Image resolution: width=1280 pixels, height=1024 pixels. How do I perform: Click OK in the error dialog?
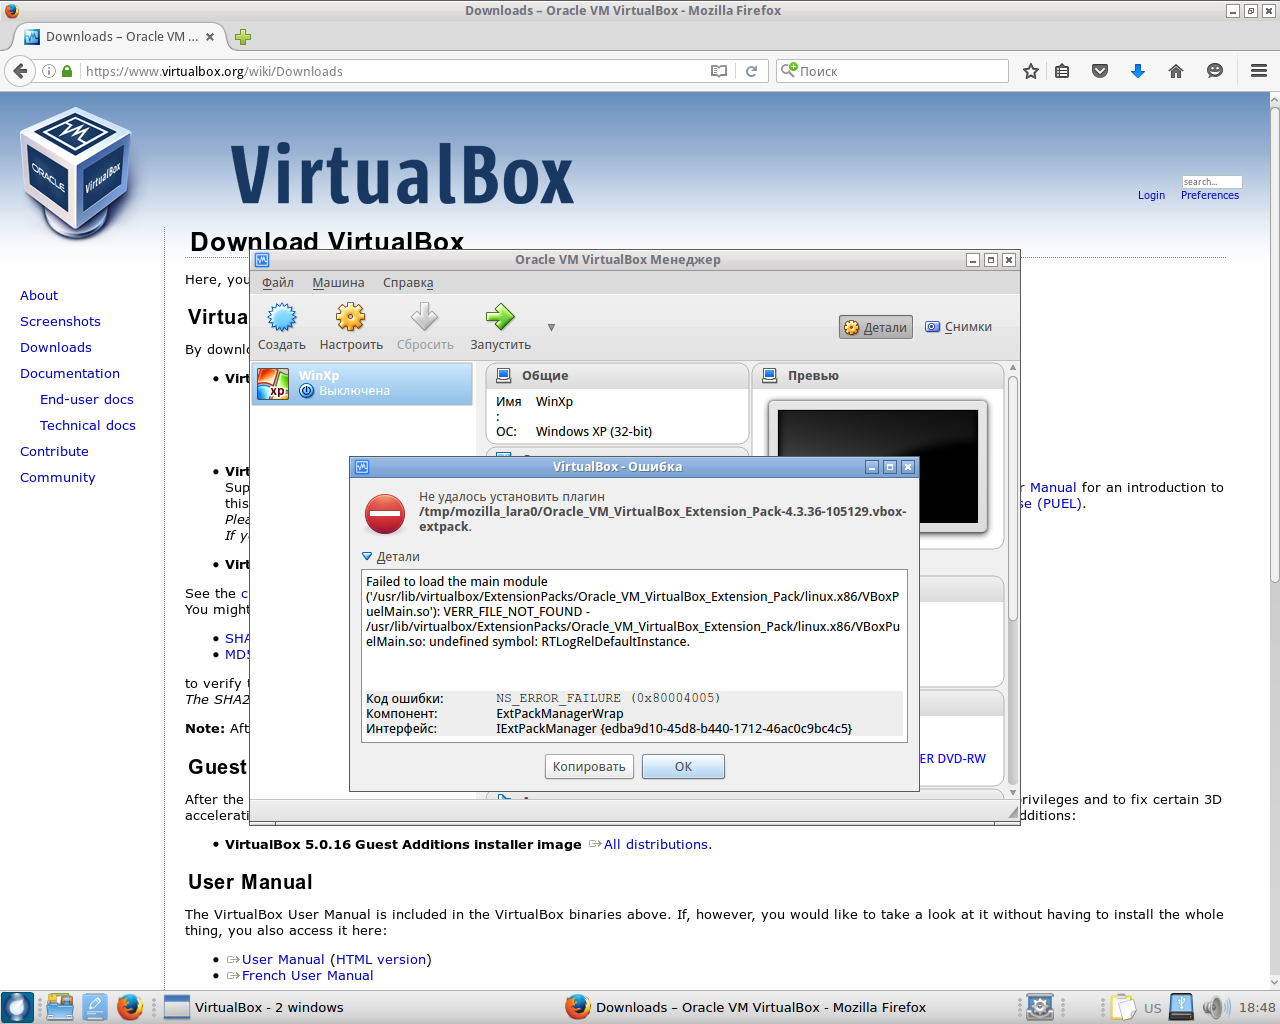pyautogui.click(x=683, y=767)
